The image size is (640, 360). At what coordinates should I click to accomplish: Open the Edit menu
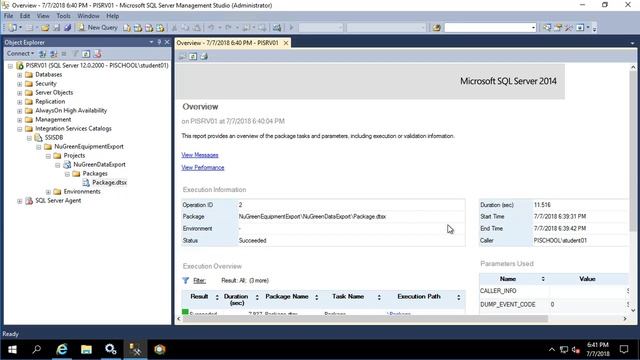pyautogui.click(x=25, y=16)
